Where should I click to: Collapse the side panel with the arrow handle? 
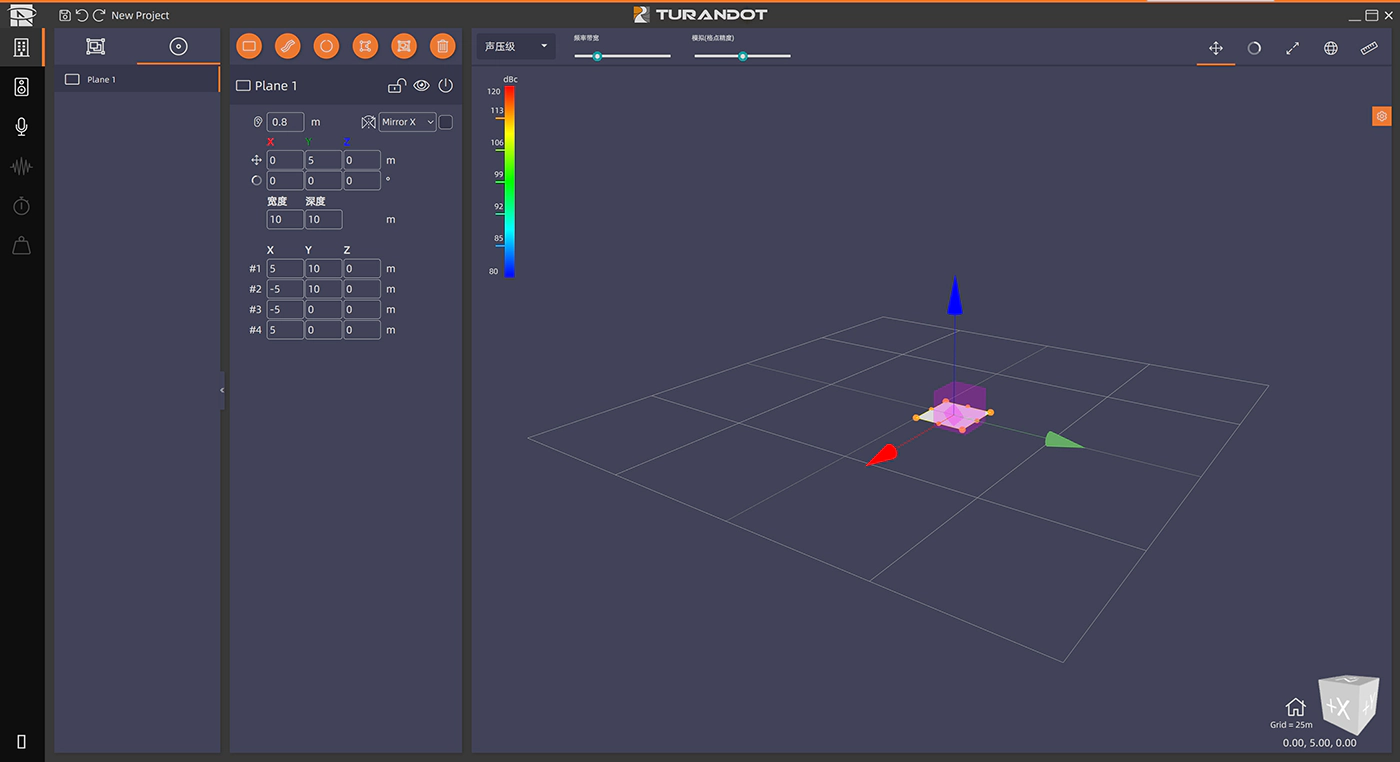(x=222, y=390)
